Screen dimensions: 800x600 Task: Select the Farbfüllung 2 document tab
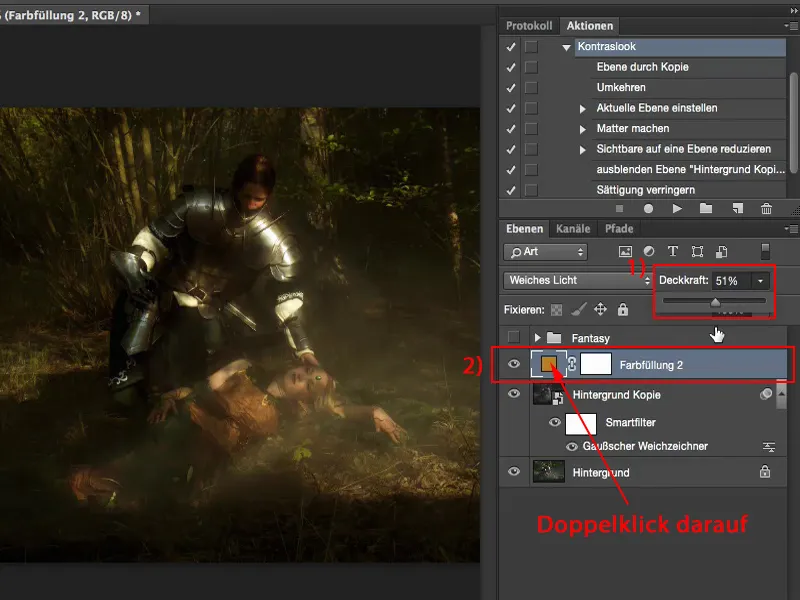point(73,15)
